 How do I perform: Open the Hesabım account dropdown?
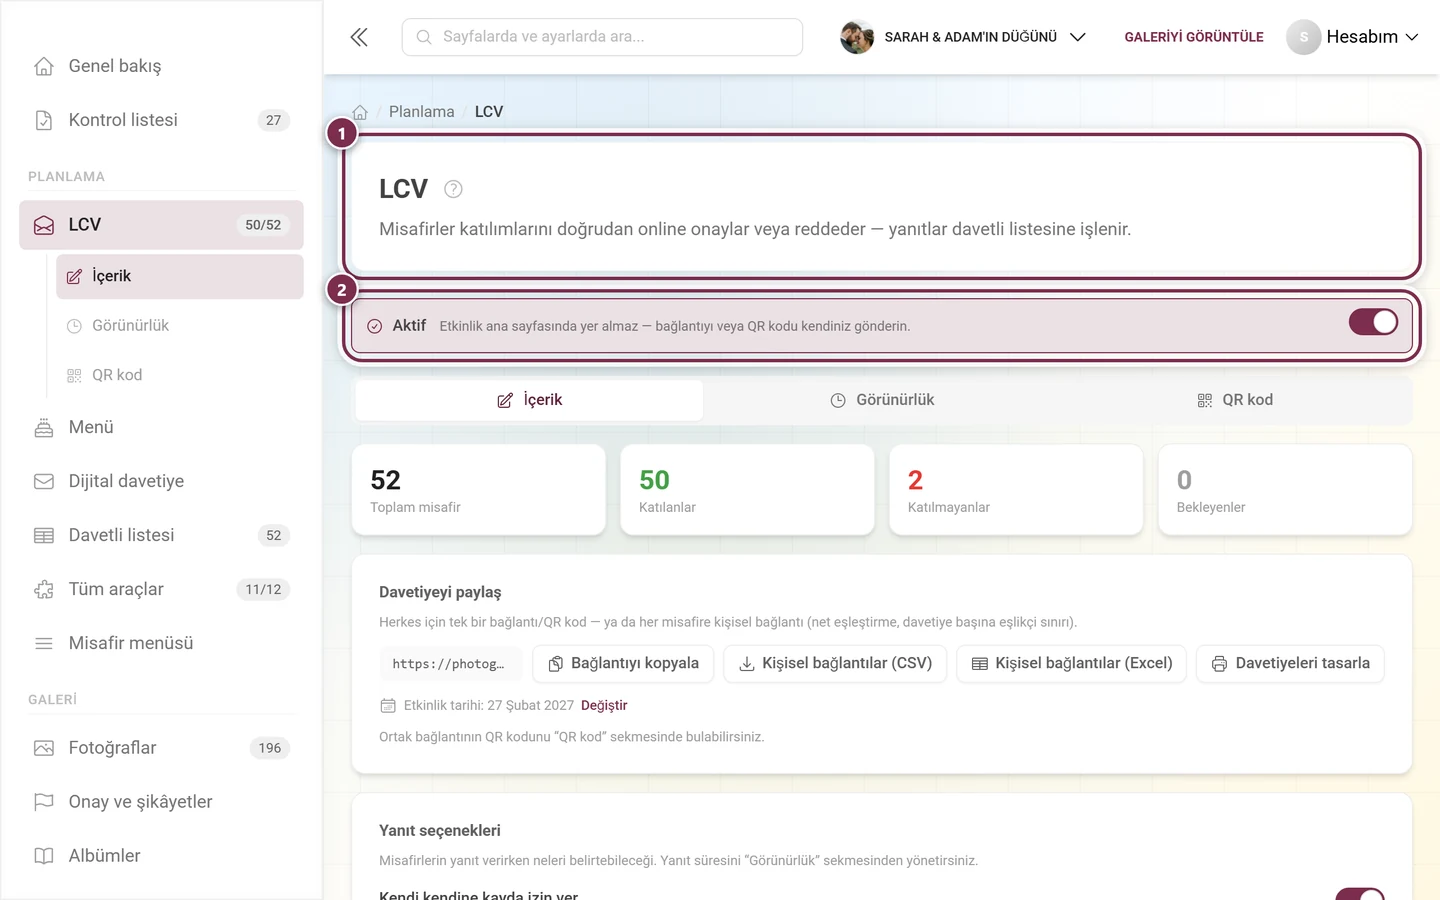click(x=1353, y=37)
